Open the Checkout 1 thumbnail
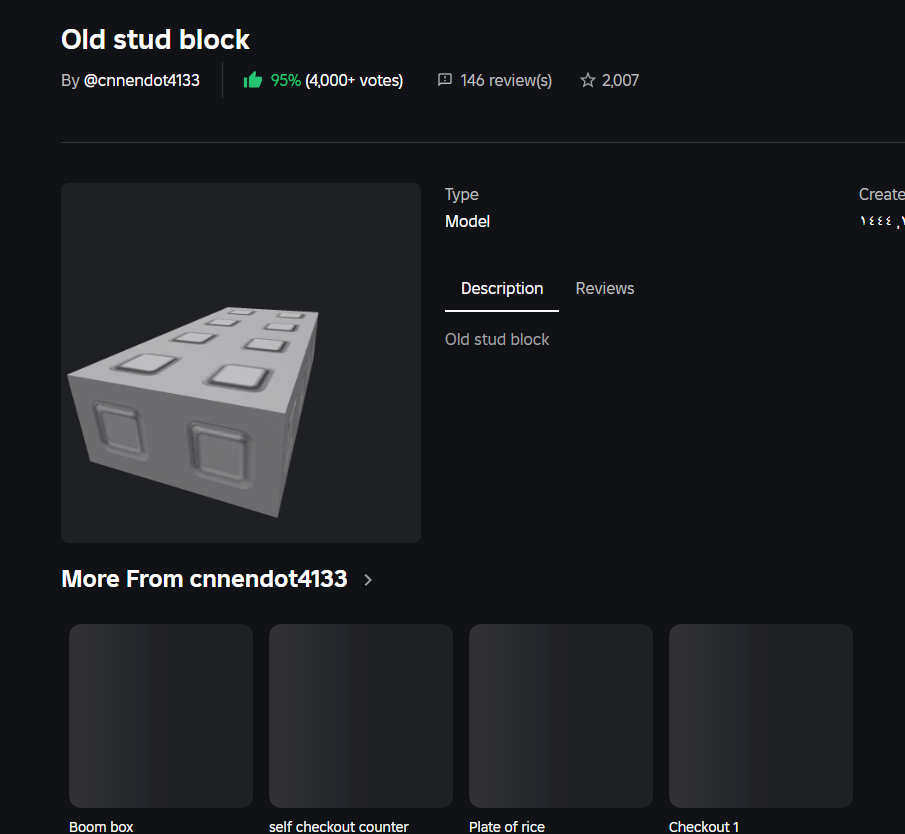This screenshot has height=834, width=905. [761, 716]
